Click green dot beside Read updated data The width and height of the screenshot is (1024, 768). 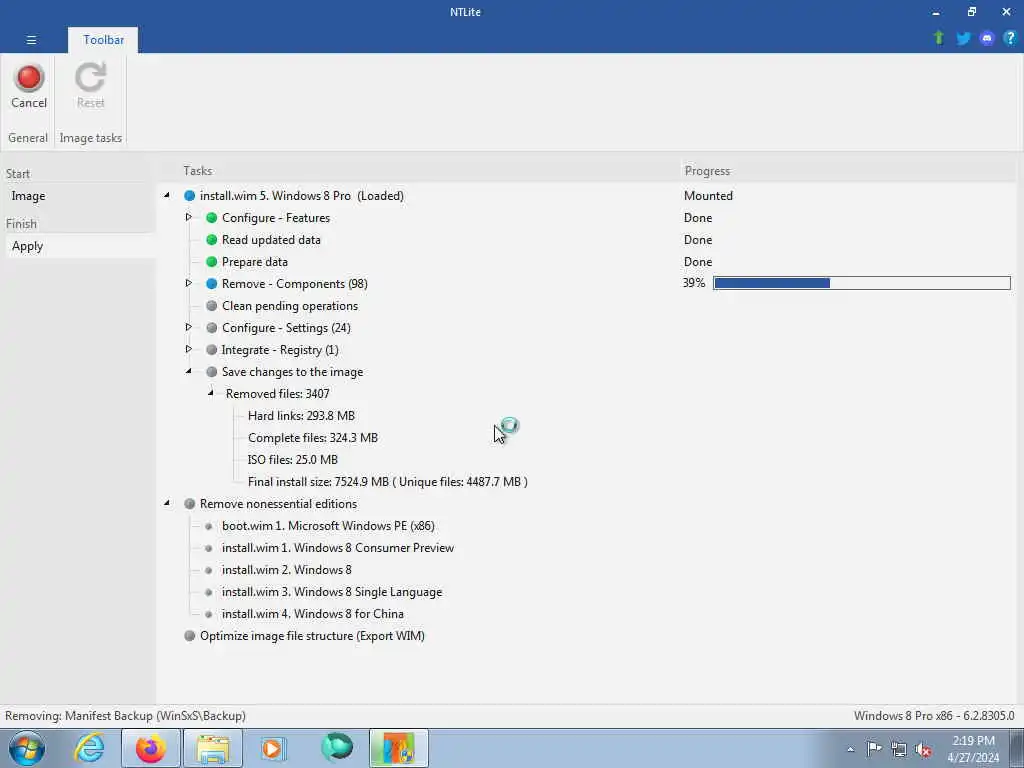(x=212, y=240)
